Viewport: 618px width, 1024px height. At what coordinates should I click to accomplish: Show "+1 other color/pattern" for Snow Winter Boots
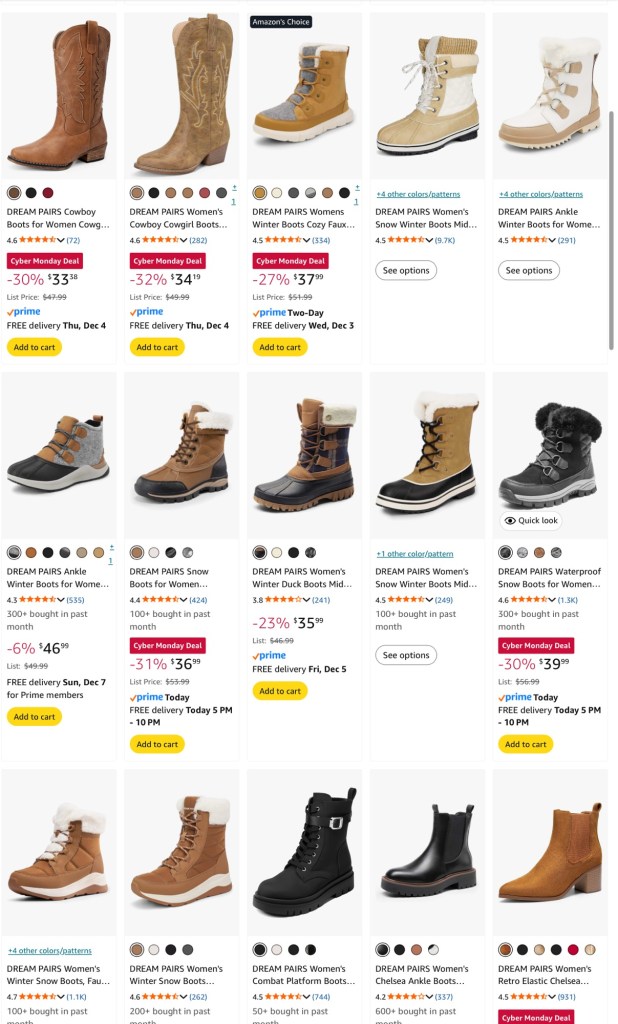tap(414, 554)
